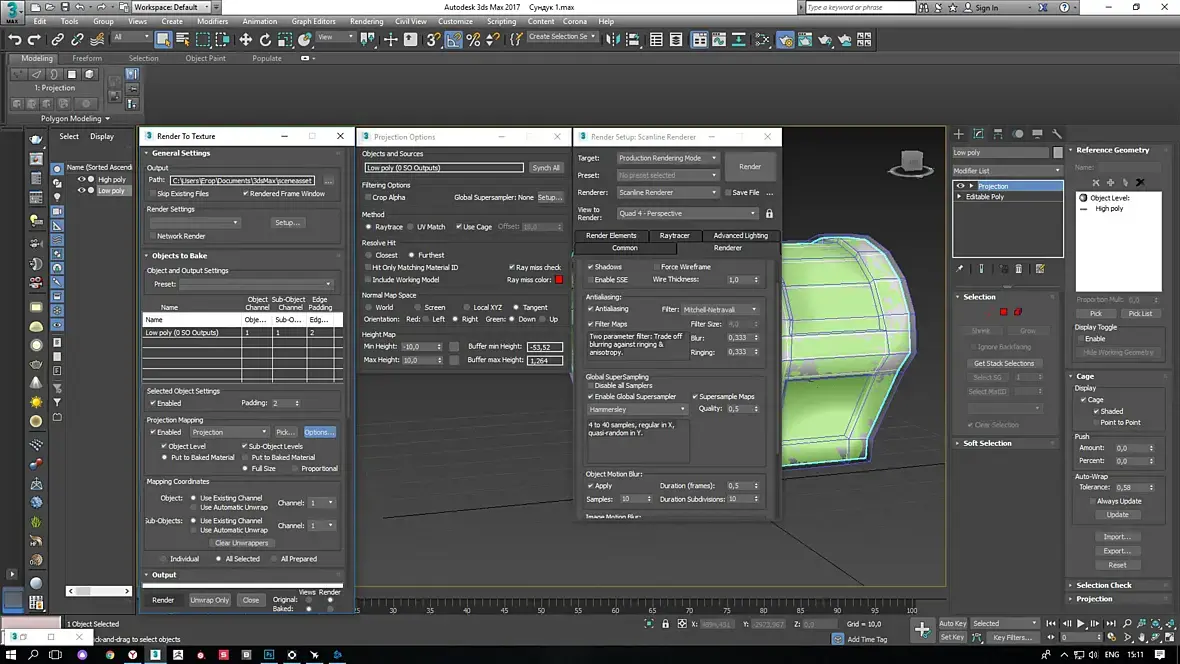
Task: Remove modifier with trash icon
Action: (x=1019, y=269)
